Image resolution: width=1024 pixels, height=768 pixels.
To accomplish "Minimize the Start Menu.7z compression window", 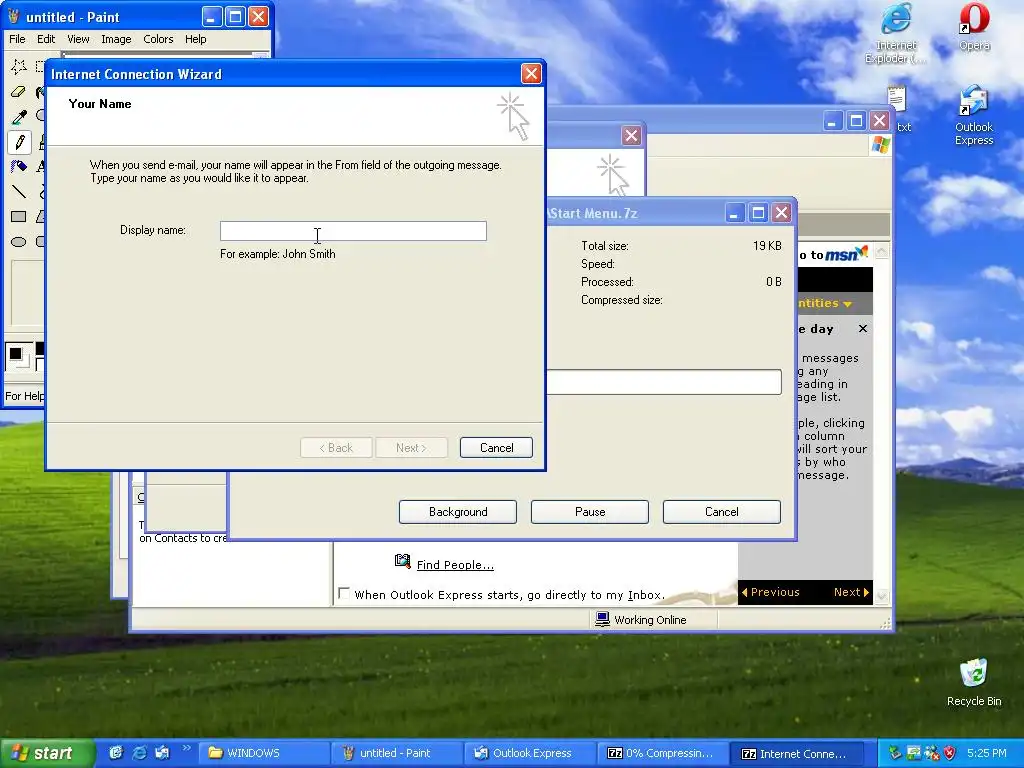I will tap(735, 213).
